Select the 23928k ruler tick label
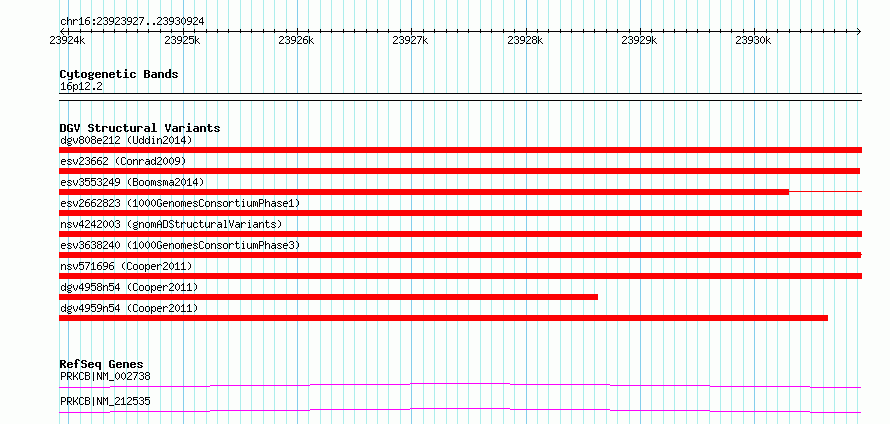Viewport: 890px width, 424px height. point(525,40)
